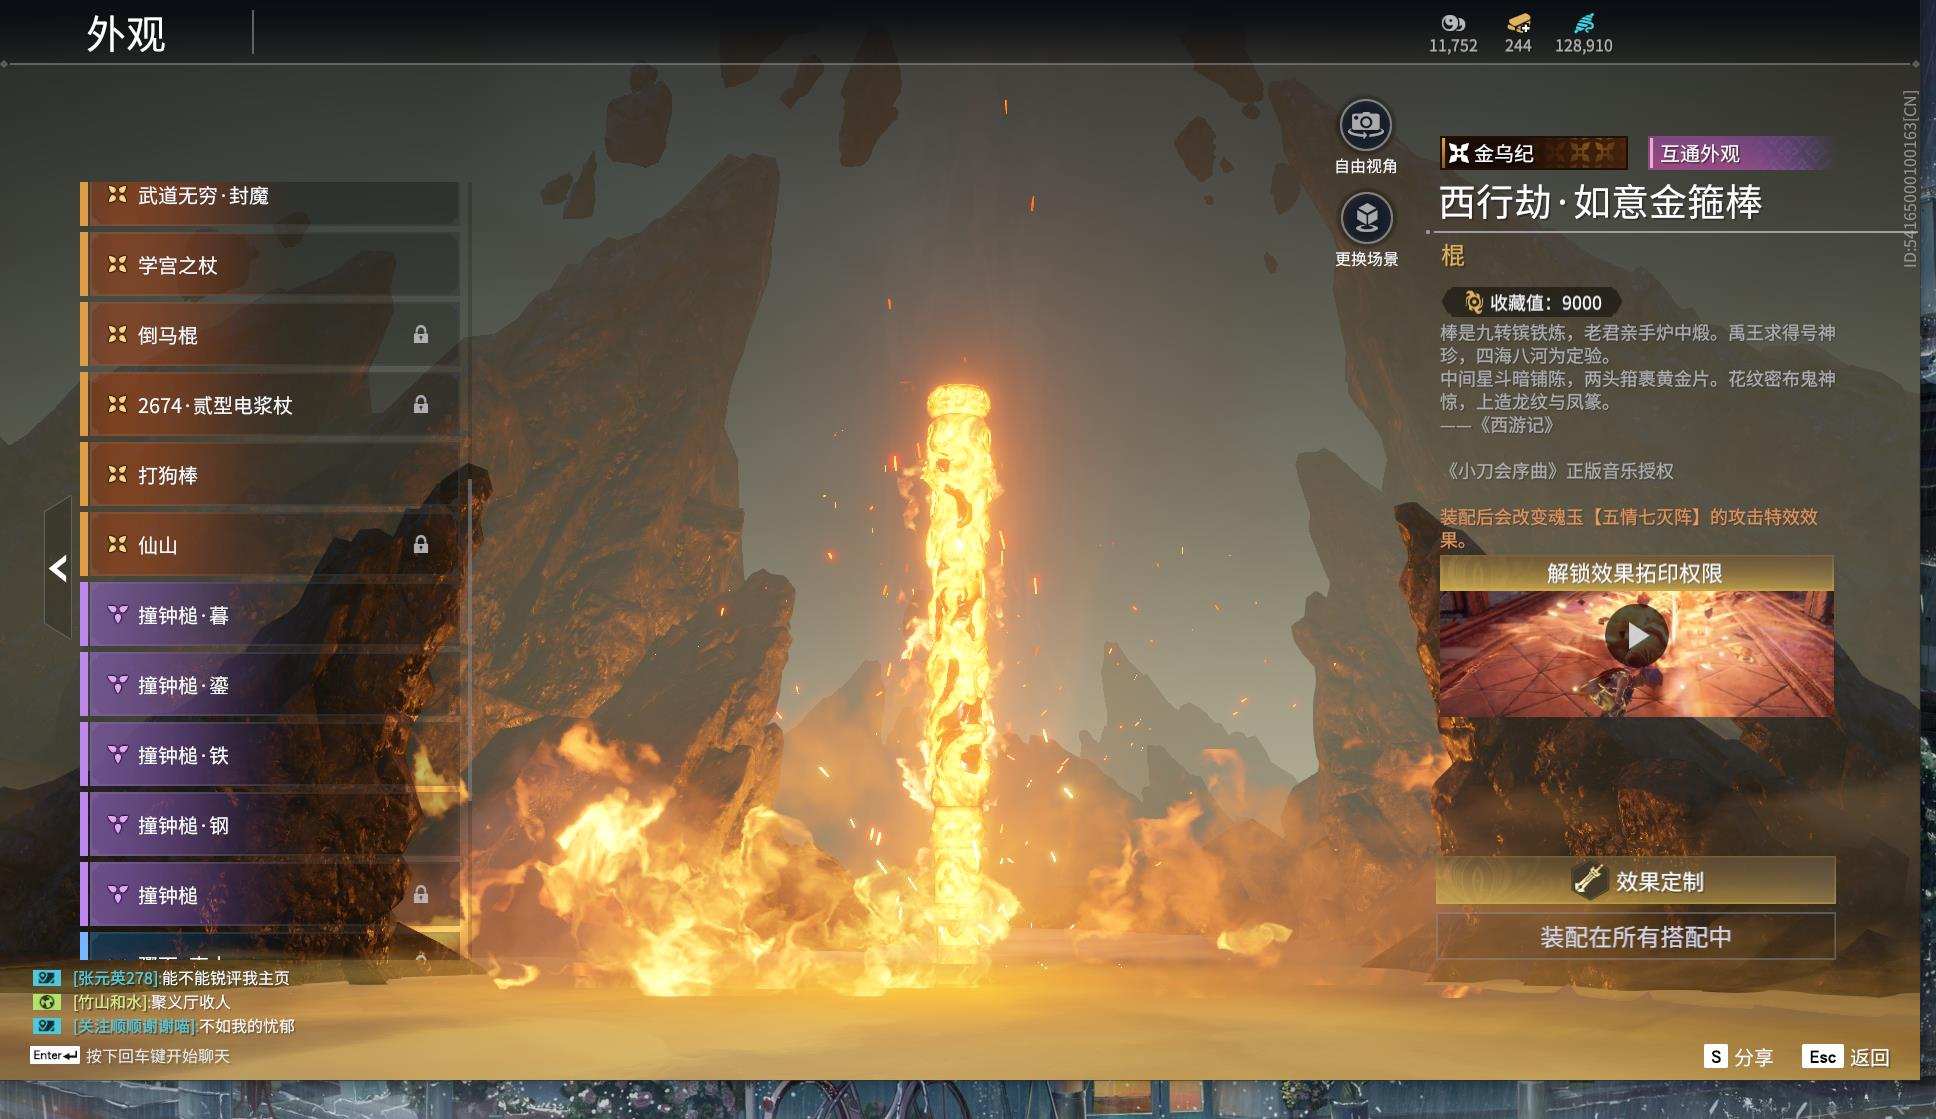Click the gold icon on 打狗棒 row
The image size is (1936, 1119).
117,474
